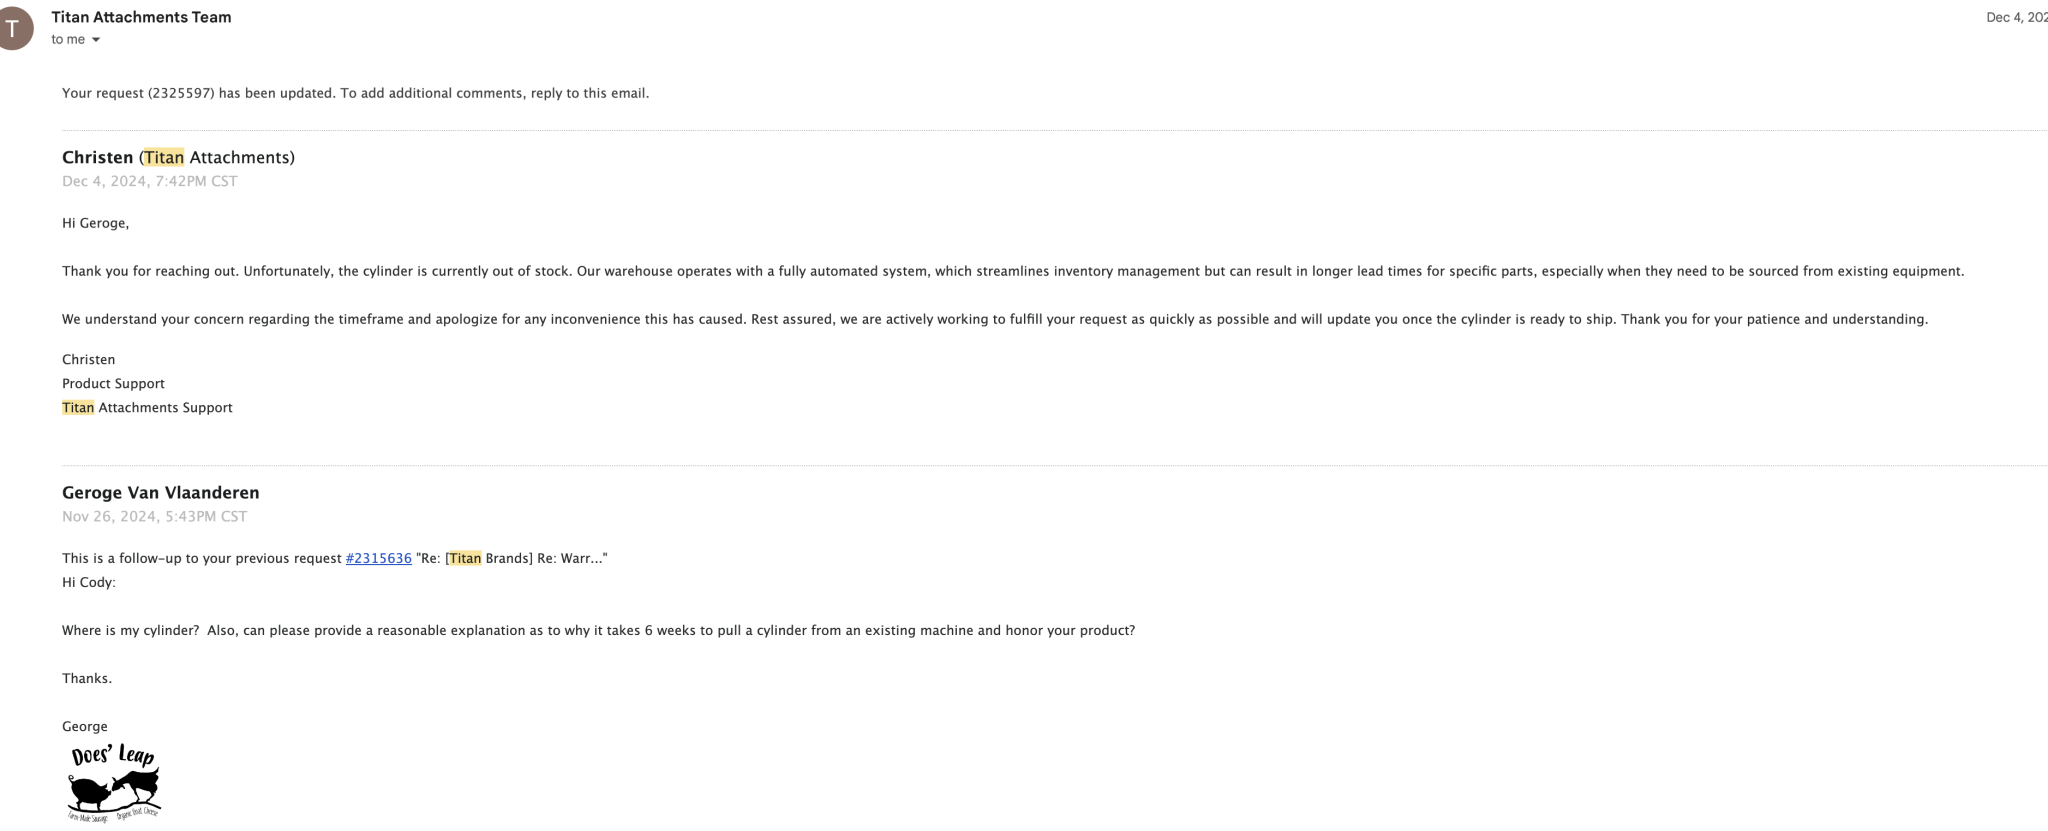Click highlighted Titan in Titan Attachments Support
The image size is (2048, 831).
coord(78,407)
